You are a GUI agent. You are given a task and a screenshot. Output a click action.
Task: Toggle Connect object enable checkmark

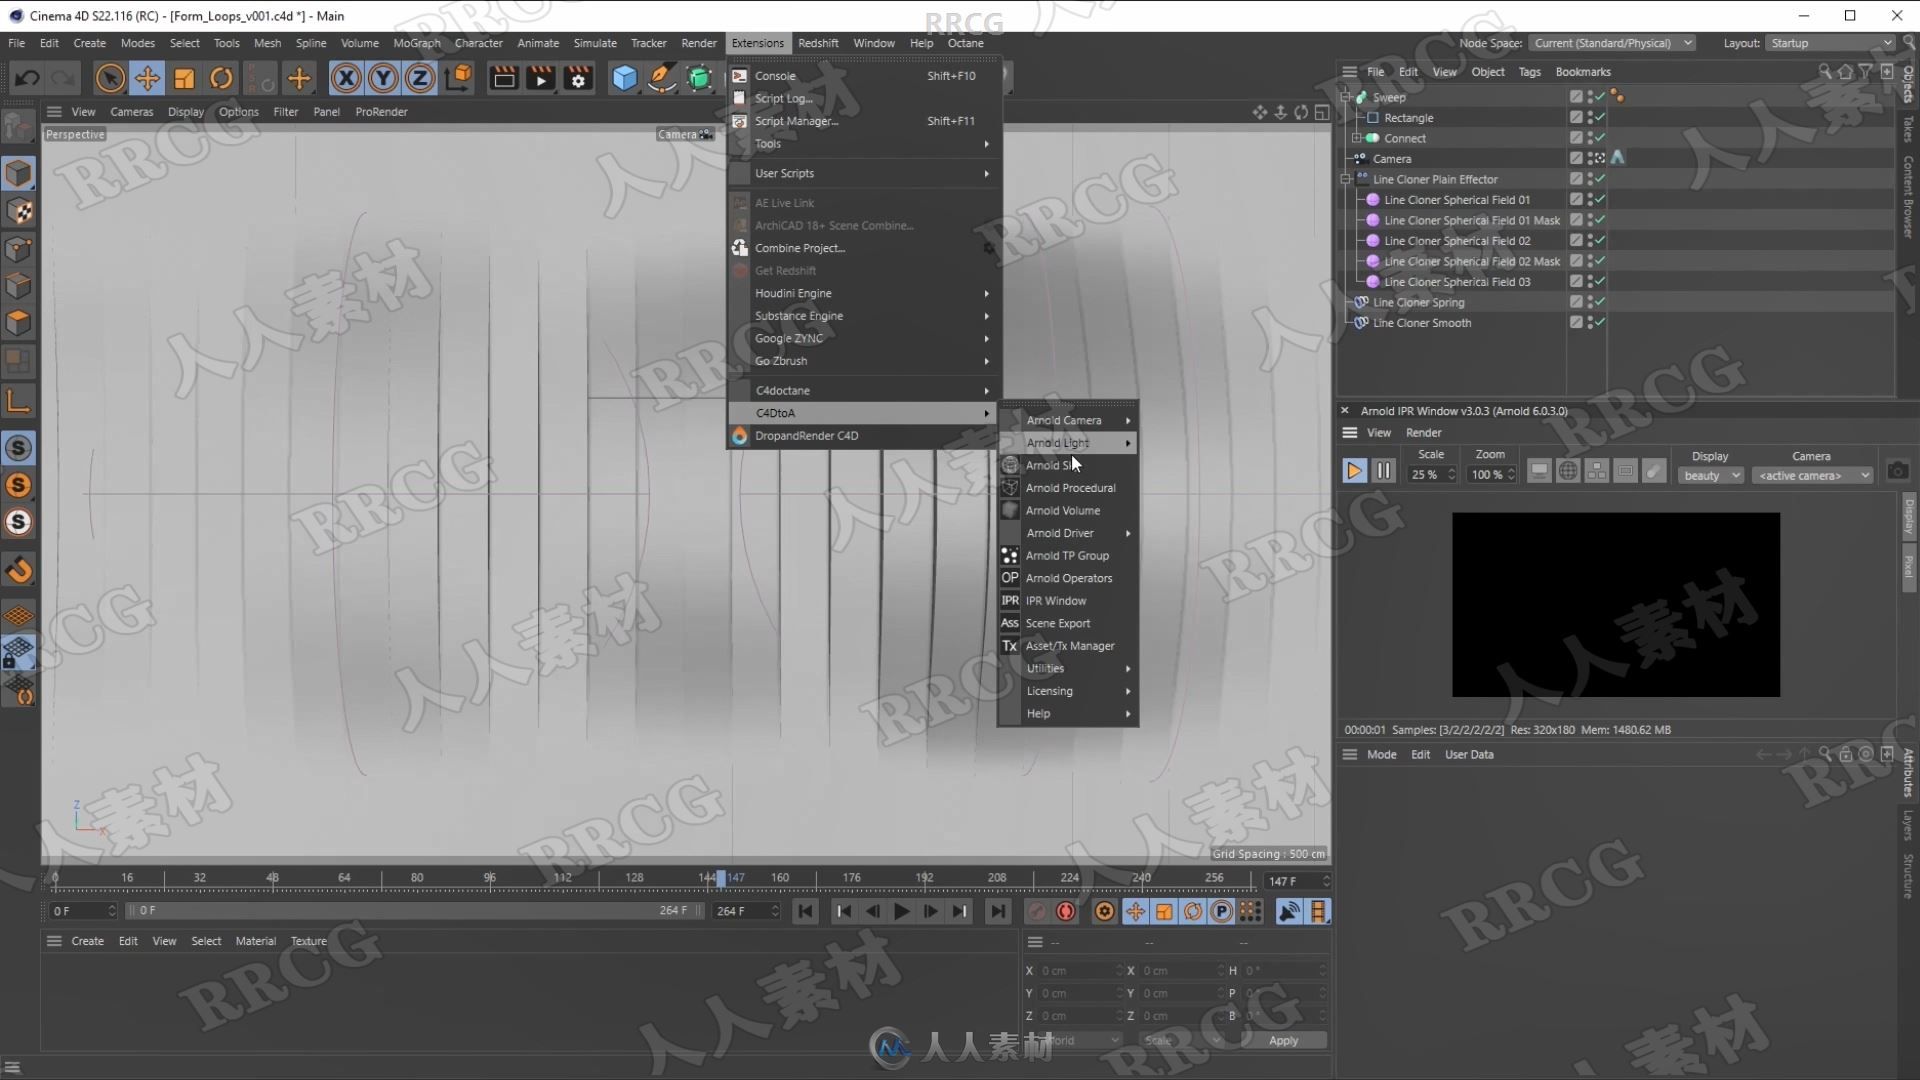(x=1600, y=138)
